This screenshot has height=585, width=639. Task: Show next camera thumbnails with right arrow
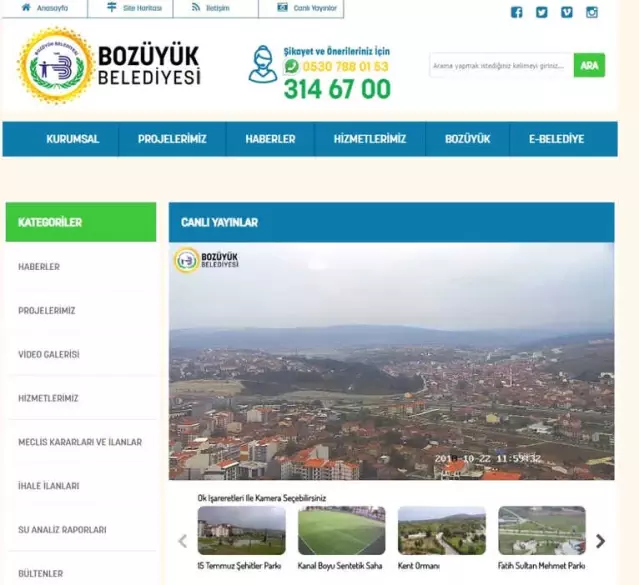click(x=600, y=541)
